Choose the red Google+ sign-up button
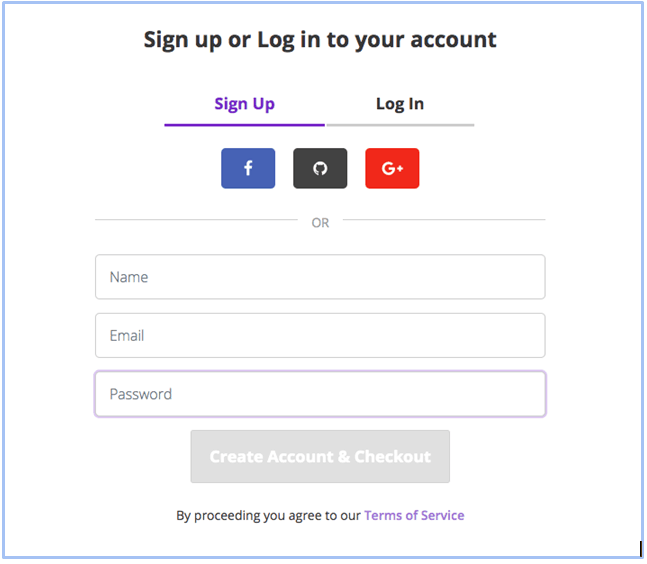The width and height of the screenshot is (647, 564). [392, 168]
